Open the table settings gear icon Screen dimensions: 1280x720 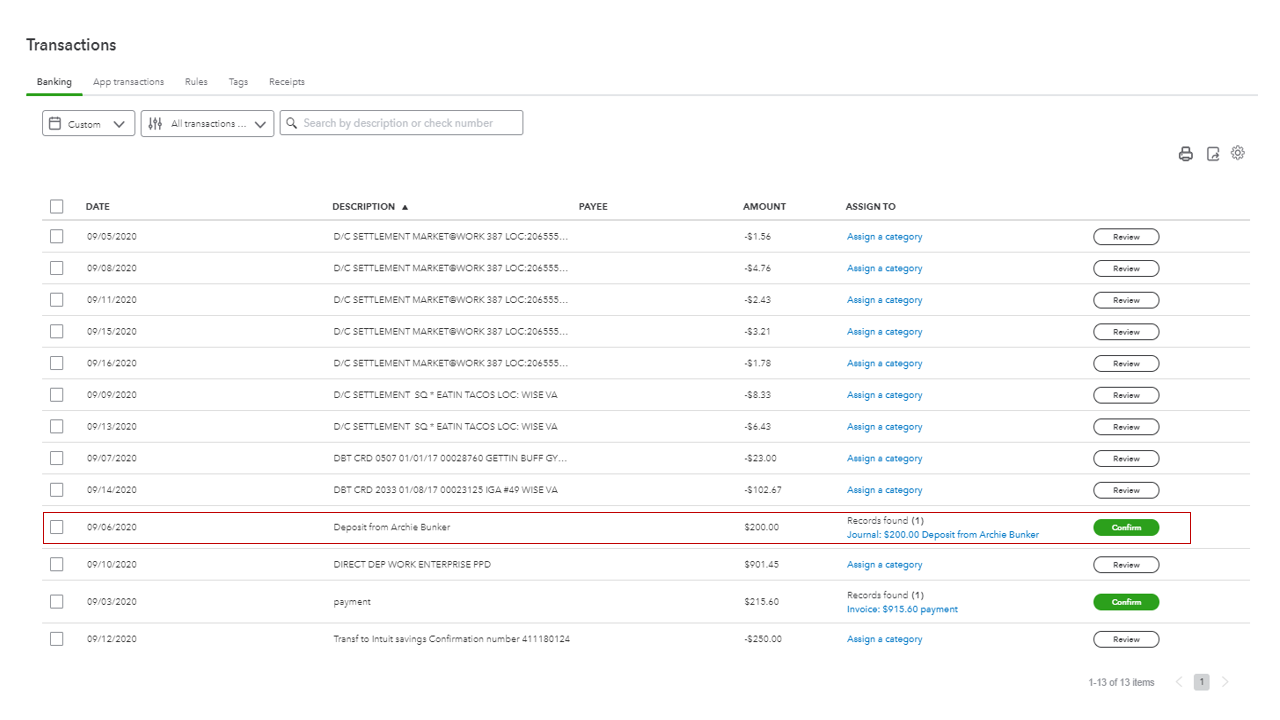pyautogui.click(x=1238, y=153)
